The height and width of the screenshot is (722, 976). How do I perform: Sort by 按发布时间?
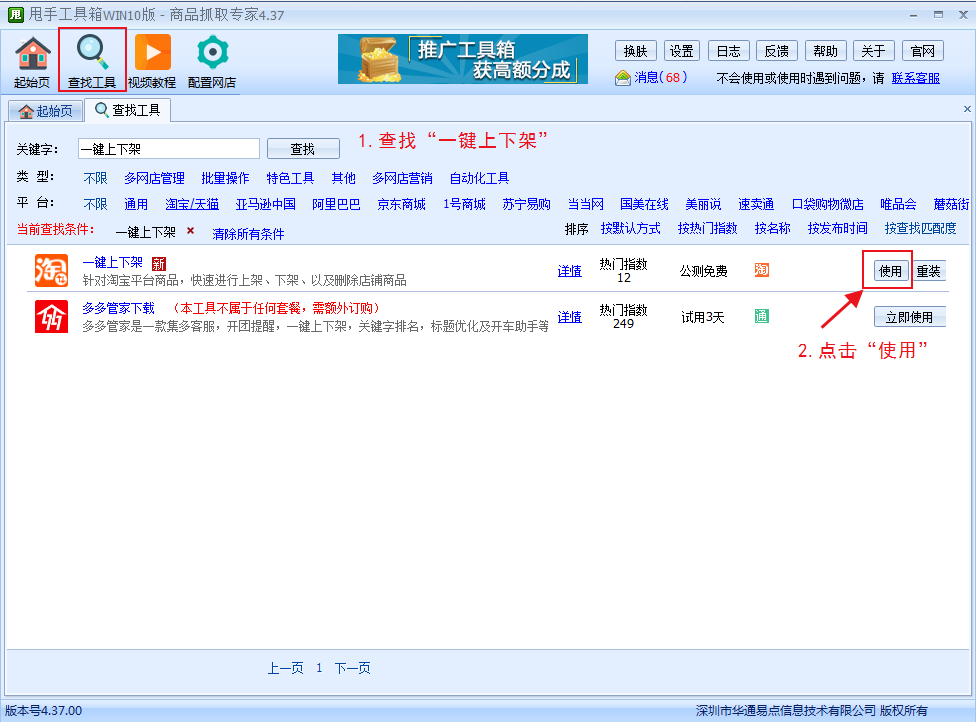(838, 228)
